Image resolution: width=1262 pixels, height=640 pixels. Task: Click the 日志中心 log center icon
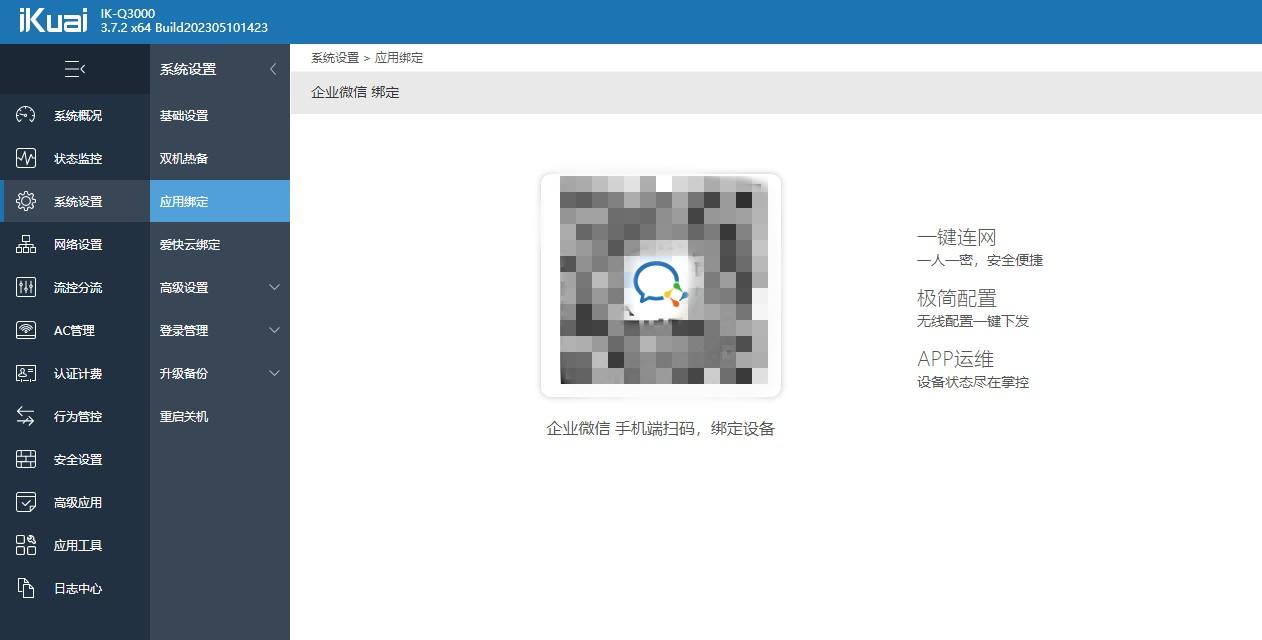click(74, 588)
